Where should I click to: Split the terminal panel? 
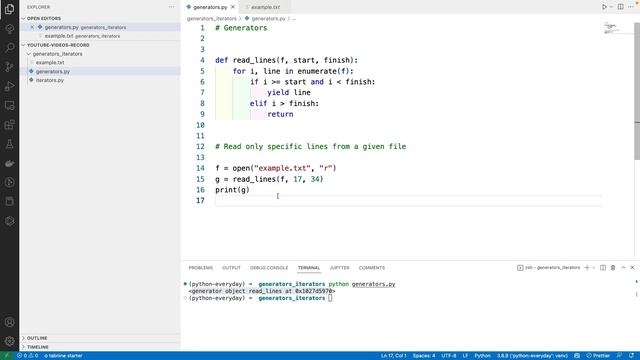[603, 268]
